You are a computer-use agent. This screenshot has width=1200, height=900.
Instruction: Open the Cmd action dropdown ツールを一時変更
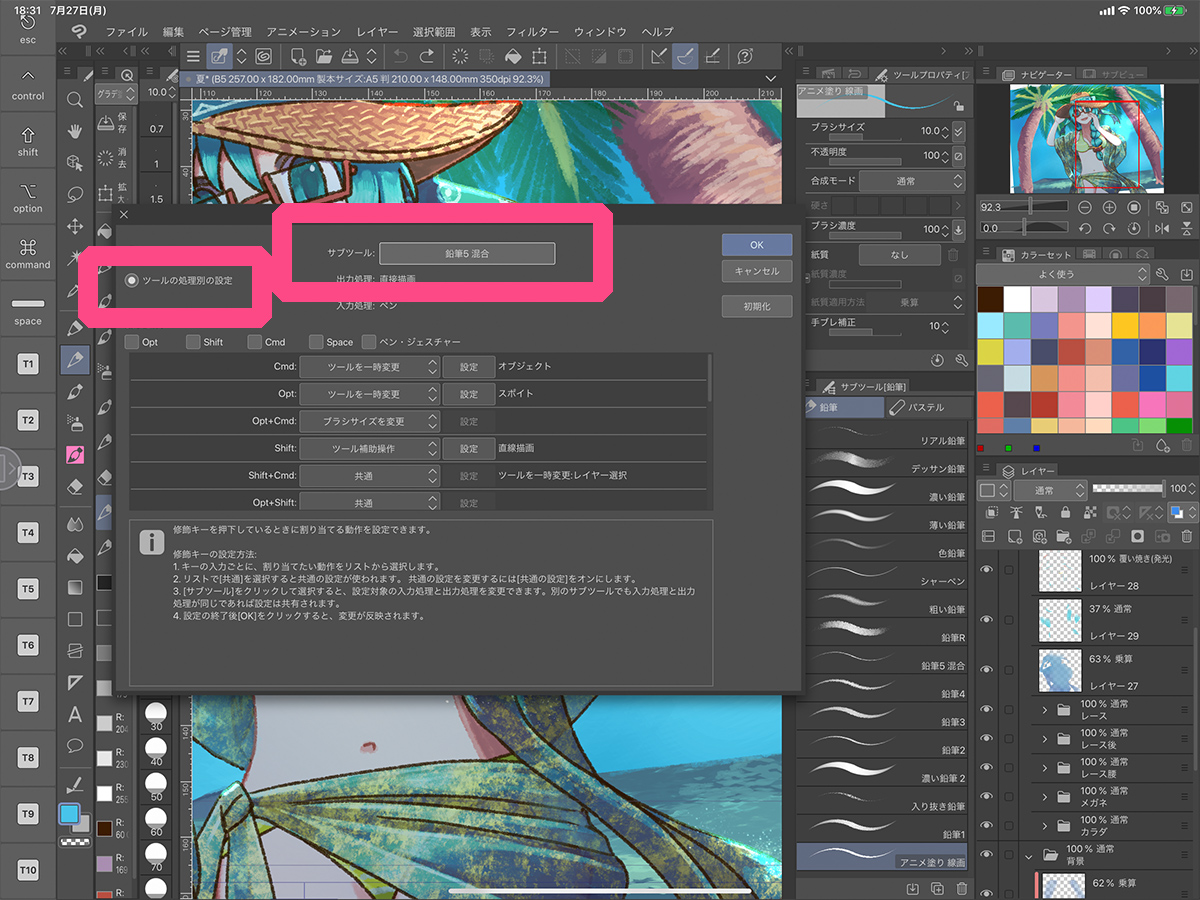370,366
